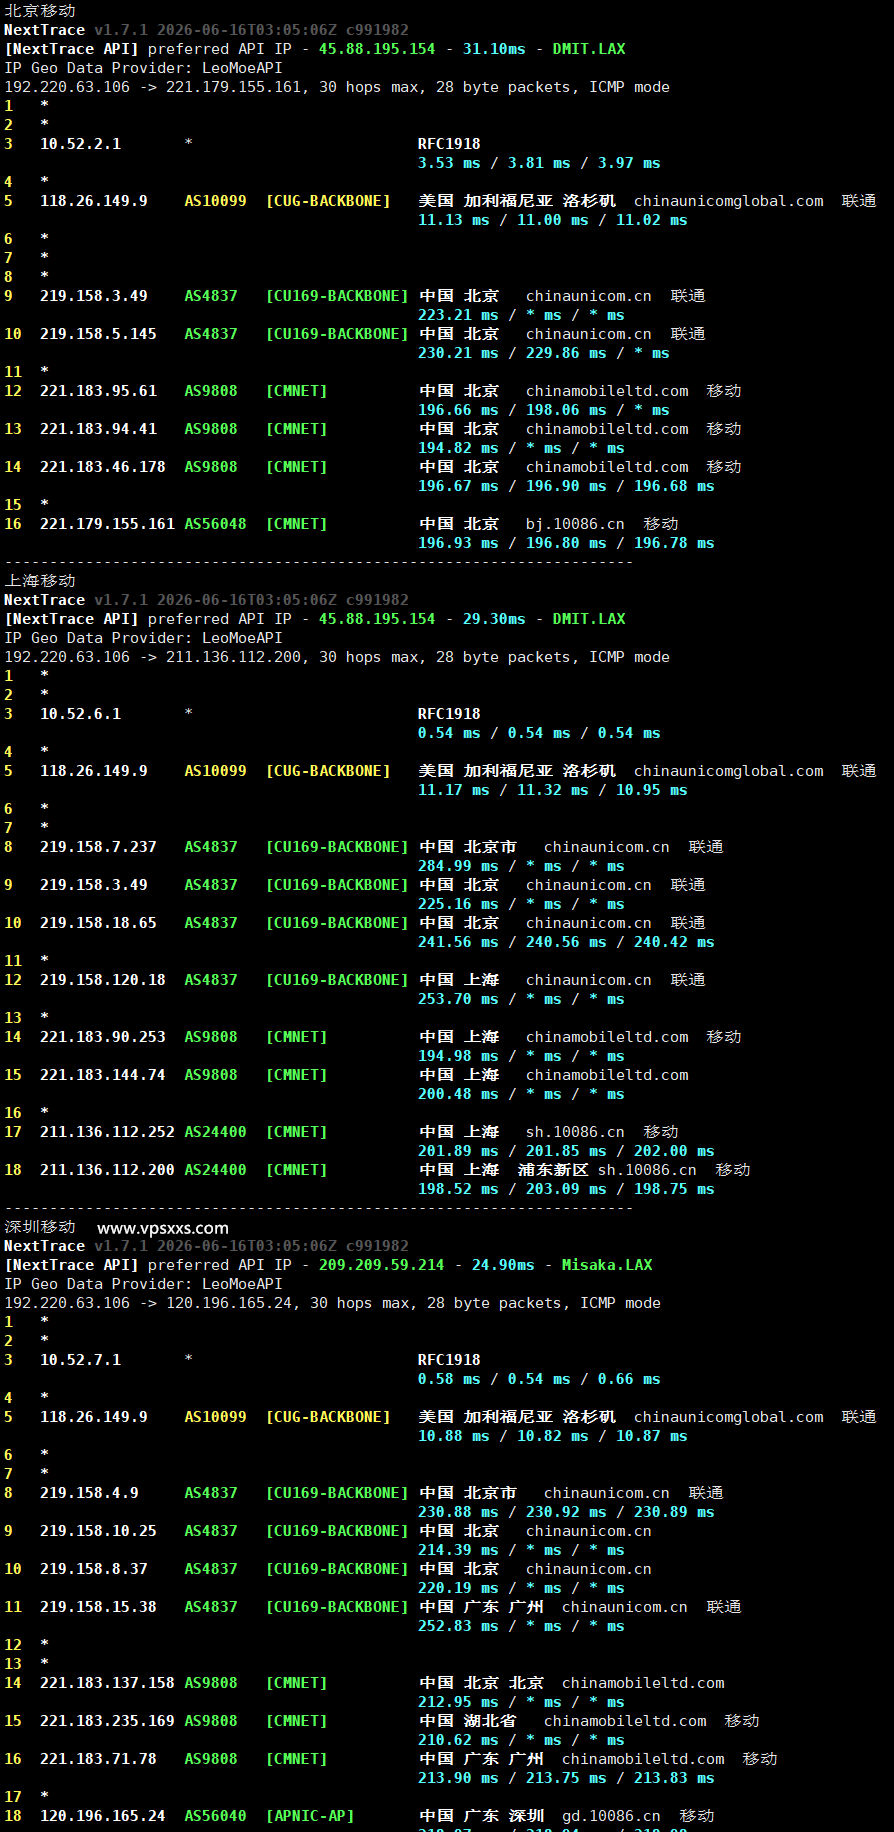Select the '213.90 ms' latency value
Image resolution: width=894 pixels, height=1832 pixels.
coord(458,1777)
